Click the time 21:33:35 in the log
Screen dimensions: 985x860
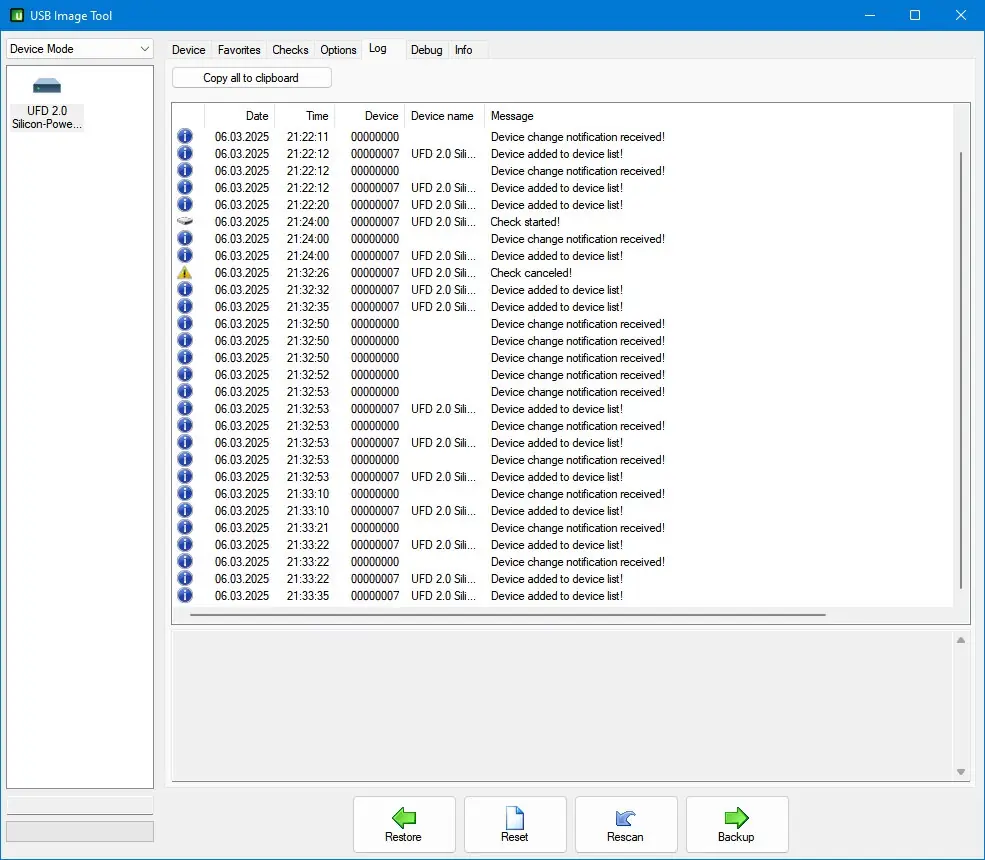tap(308, 596)
